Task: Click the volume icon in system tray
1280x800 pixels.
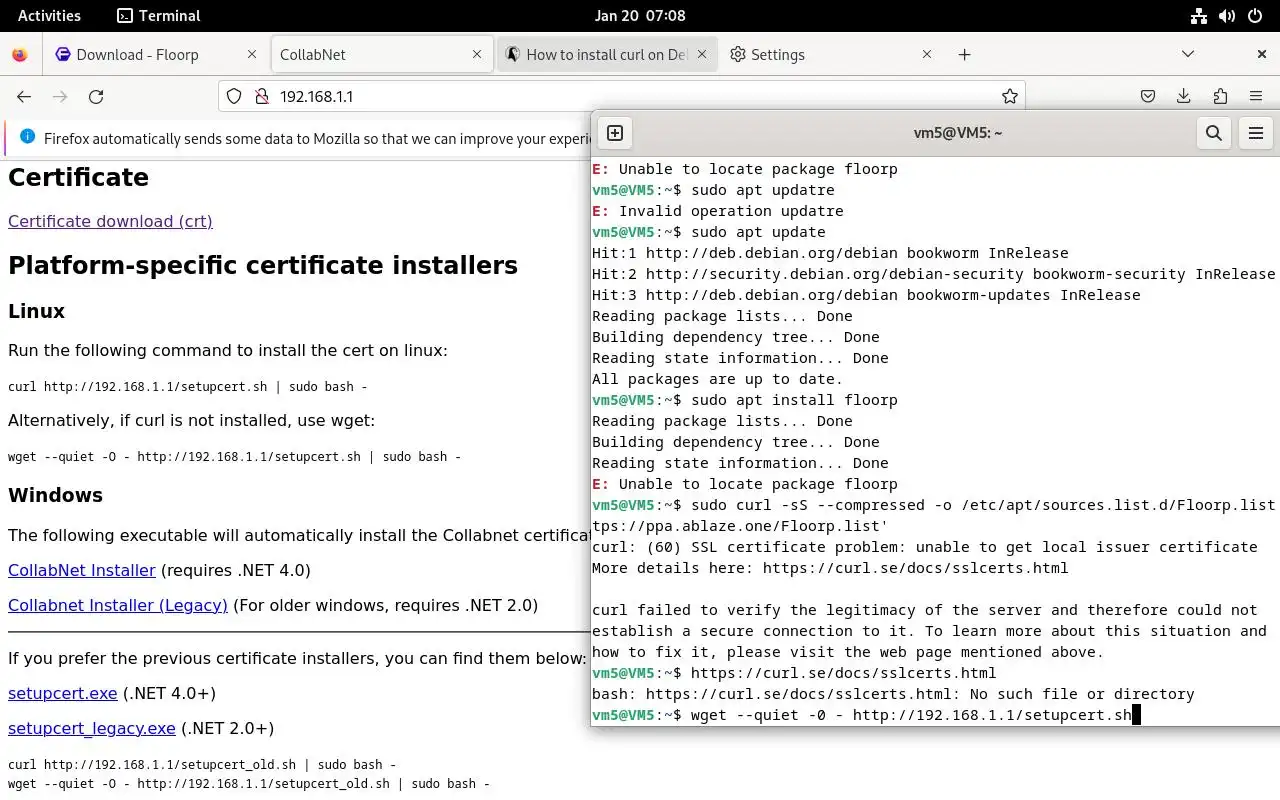Action: click(x=1228, y=15)
